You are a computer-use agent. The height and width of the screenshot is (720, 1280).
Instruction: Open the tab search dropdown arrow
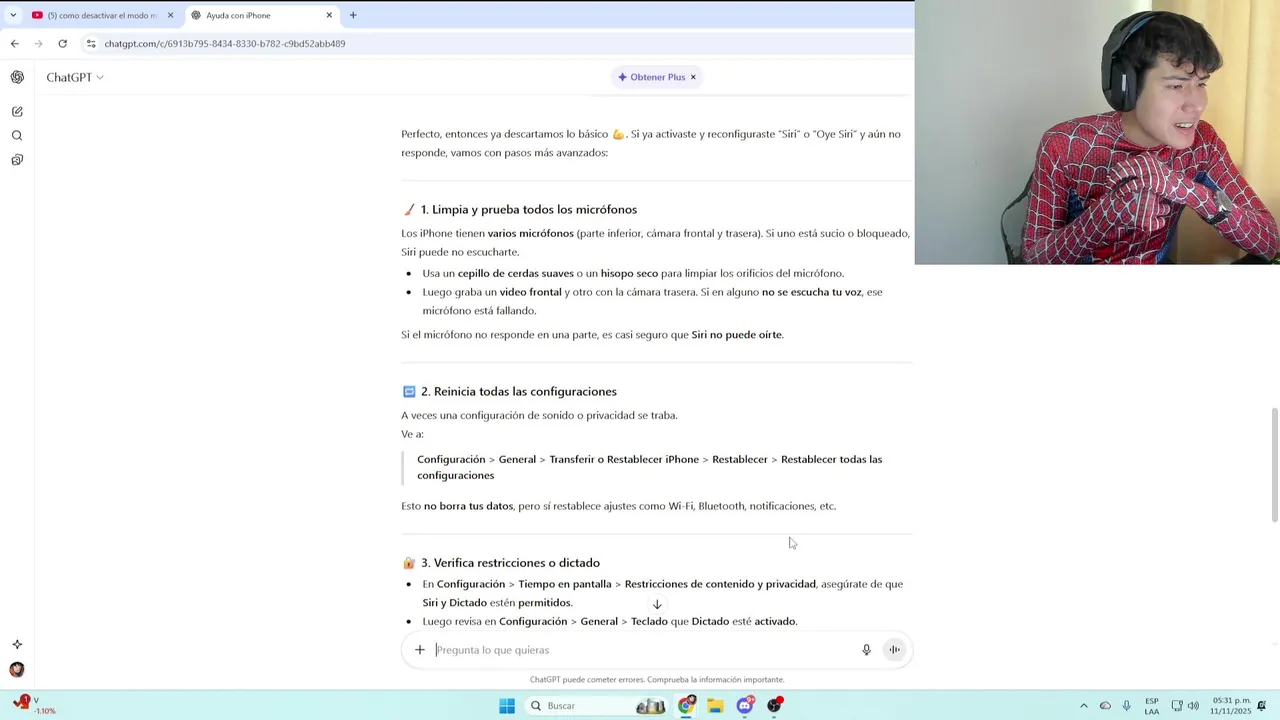(13, 15)
